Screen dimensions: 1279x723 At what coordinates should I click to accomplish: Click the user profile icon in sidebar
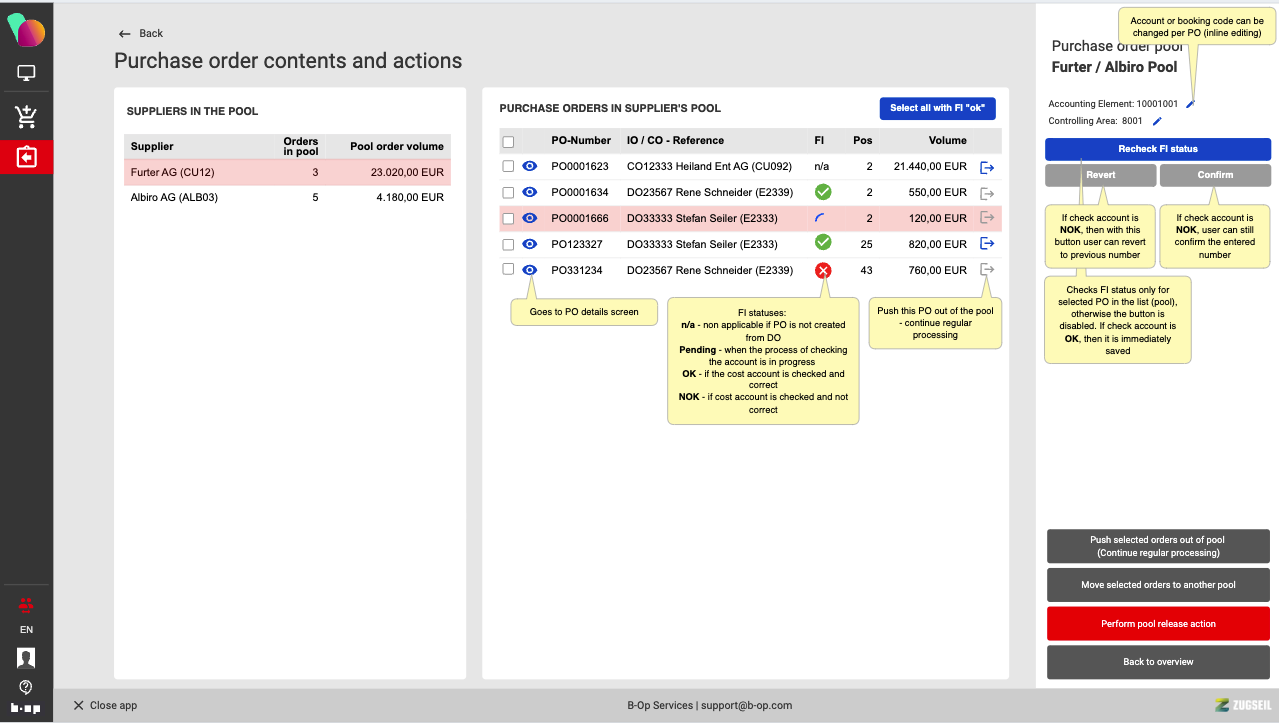click(26, 657)
